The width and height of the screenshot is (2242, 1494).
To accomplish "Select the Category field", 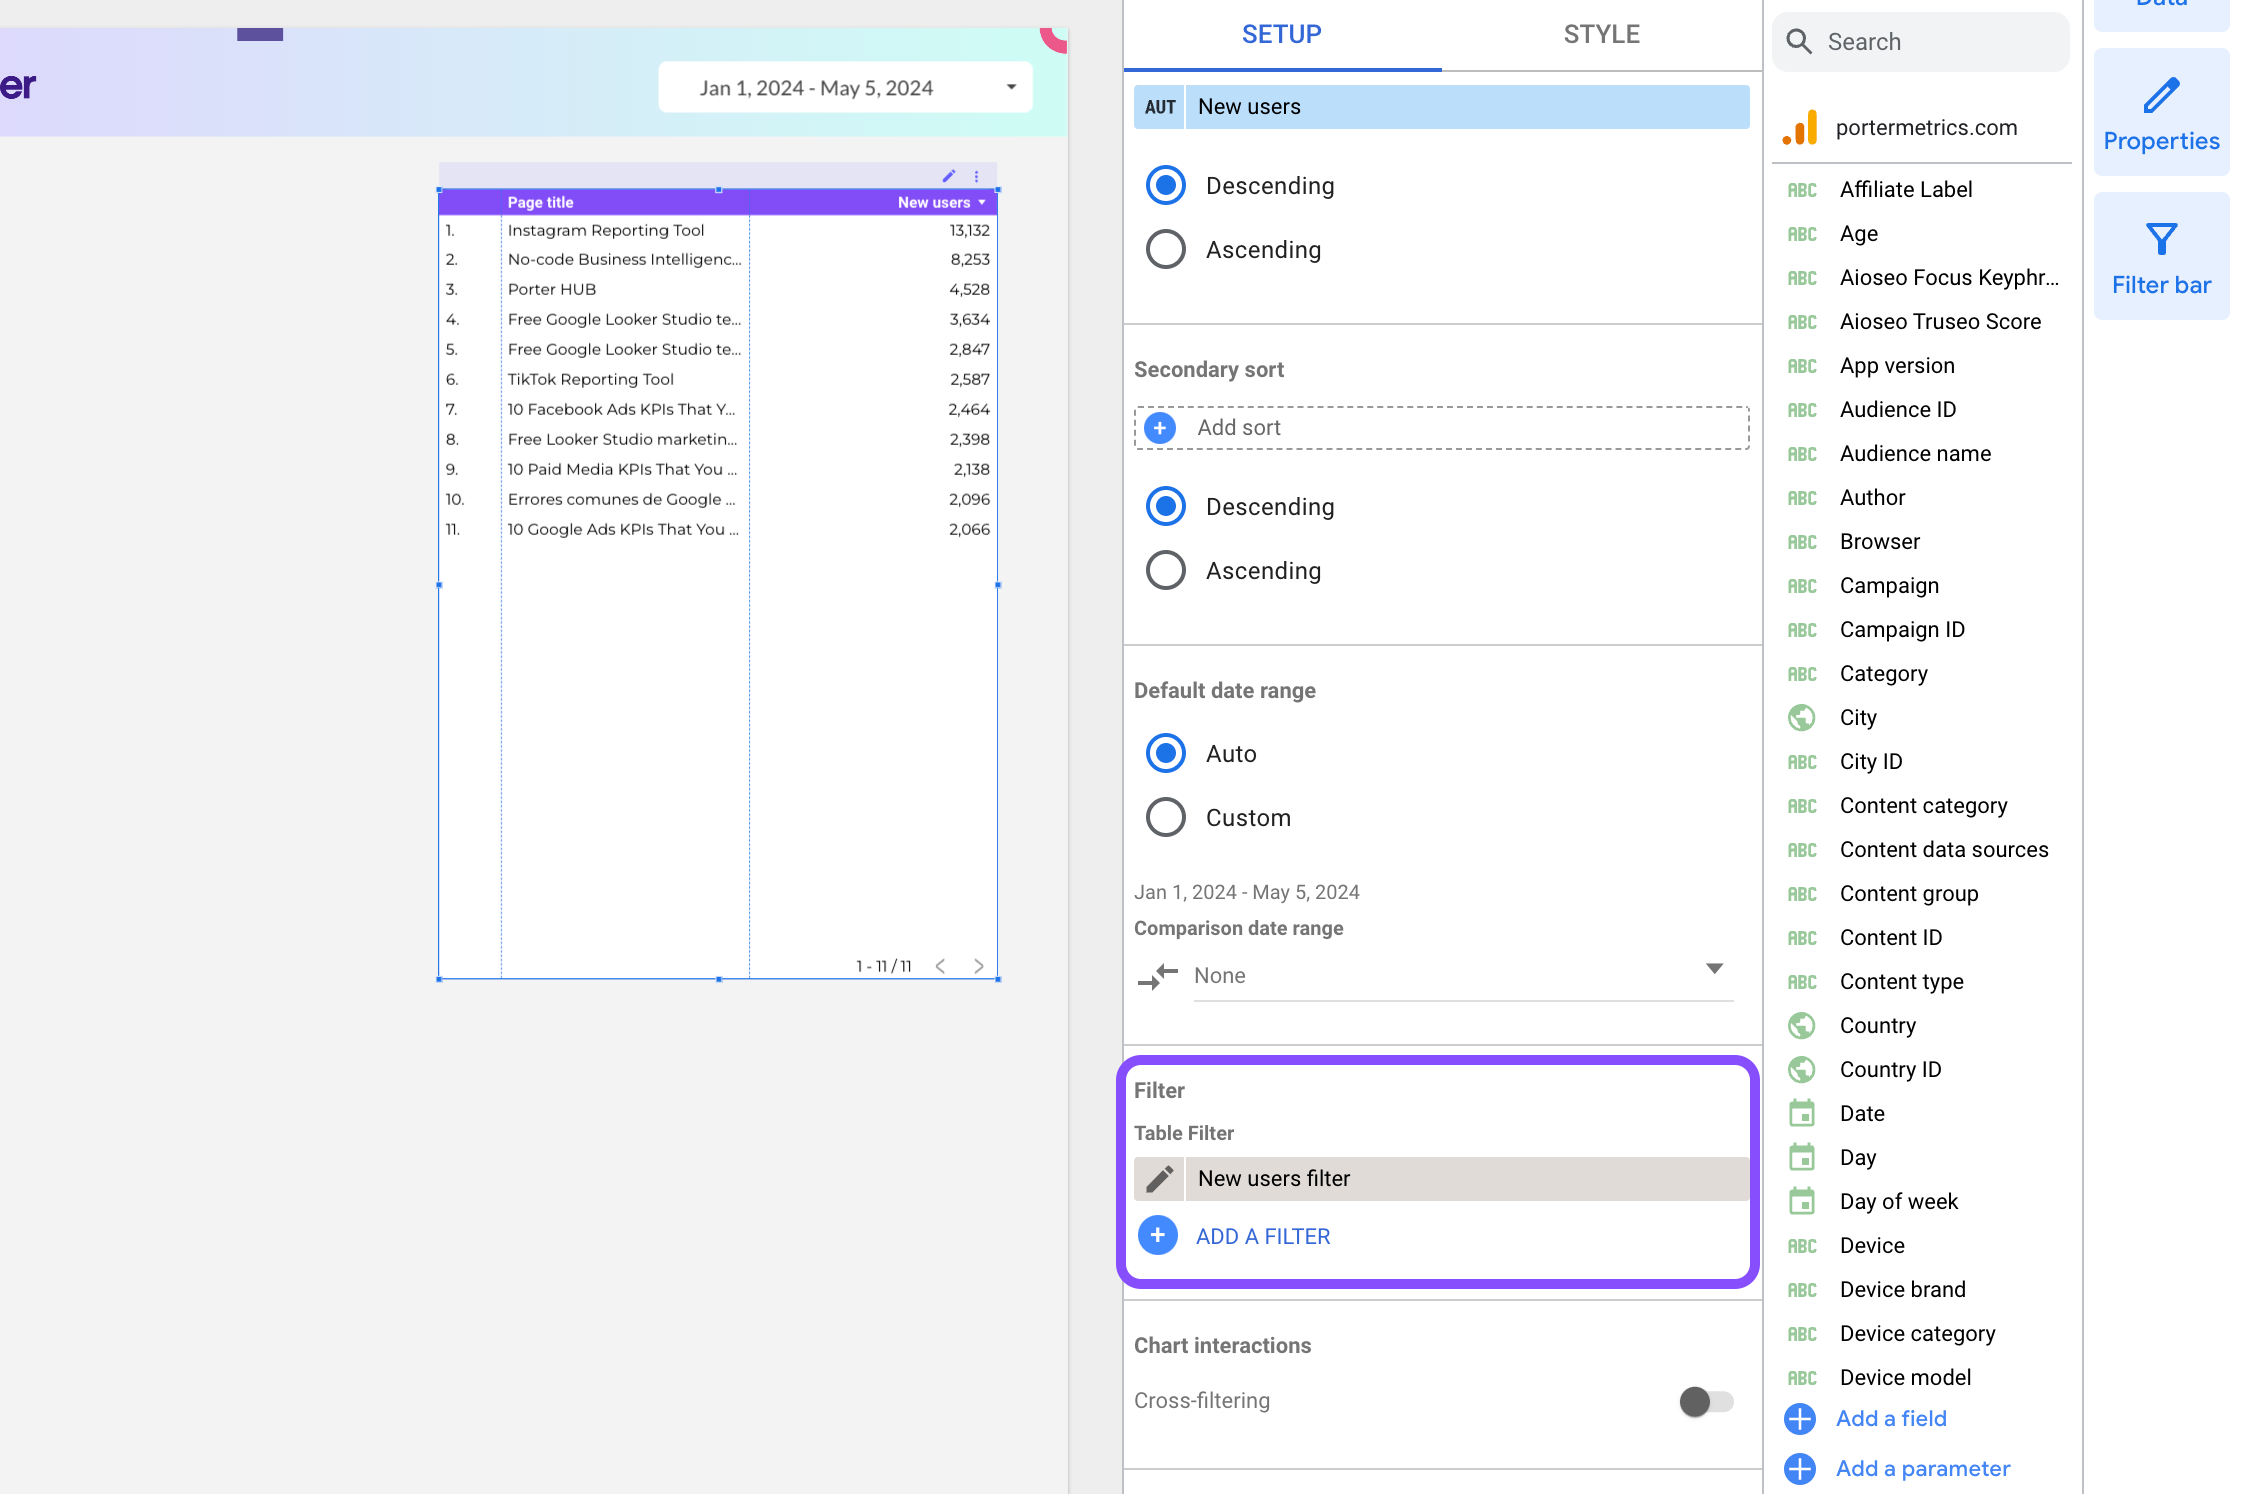I will [x=1883, y=674].
